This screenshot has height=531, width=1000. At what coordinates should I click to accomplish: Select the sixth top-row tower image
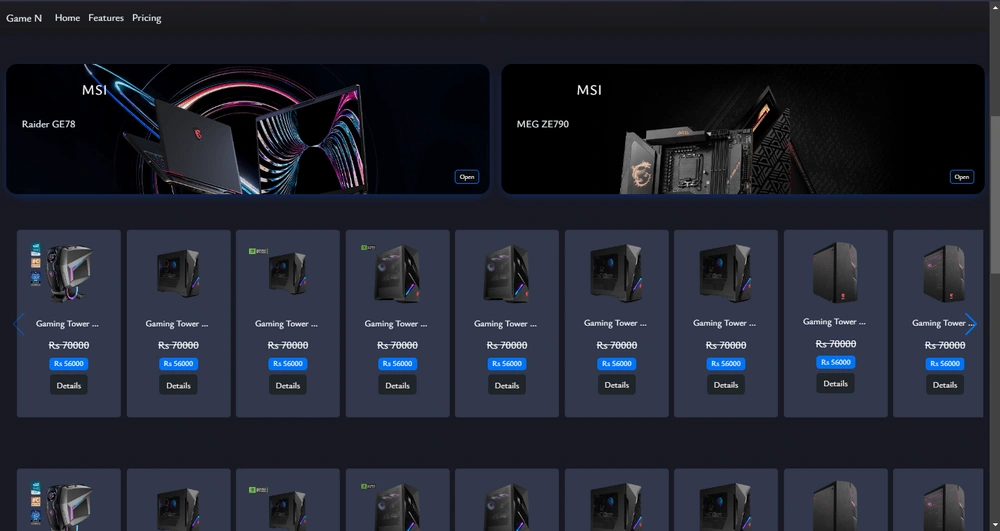coord(616,273)
